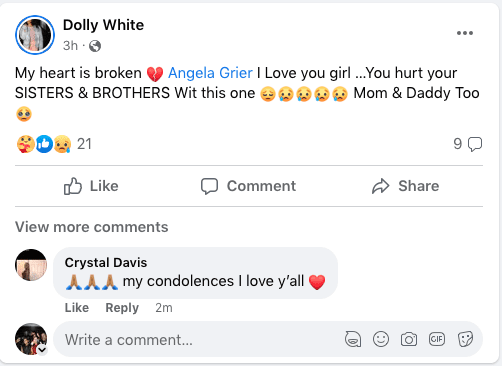Click the comment bubble icon beside 9
The height and width of the screenshot is (366, 502).
475,144
